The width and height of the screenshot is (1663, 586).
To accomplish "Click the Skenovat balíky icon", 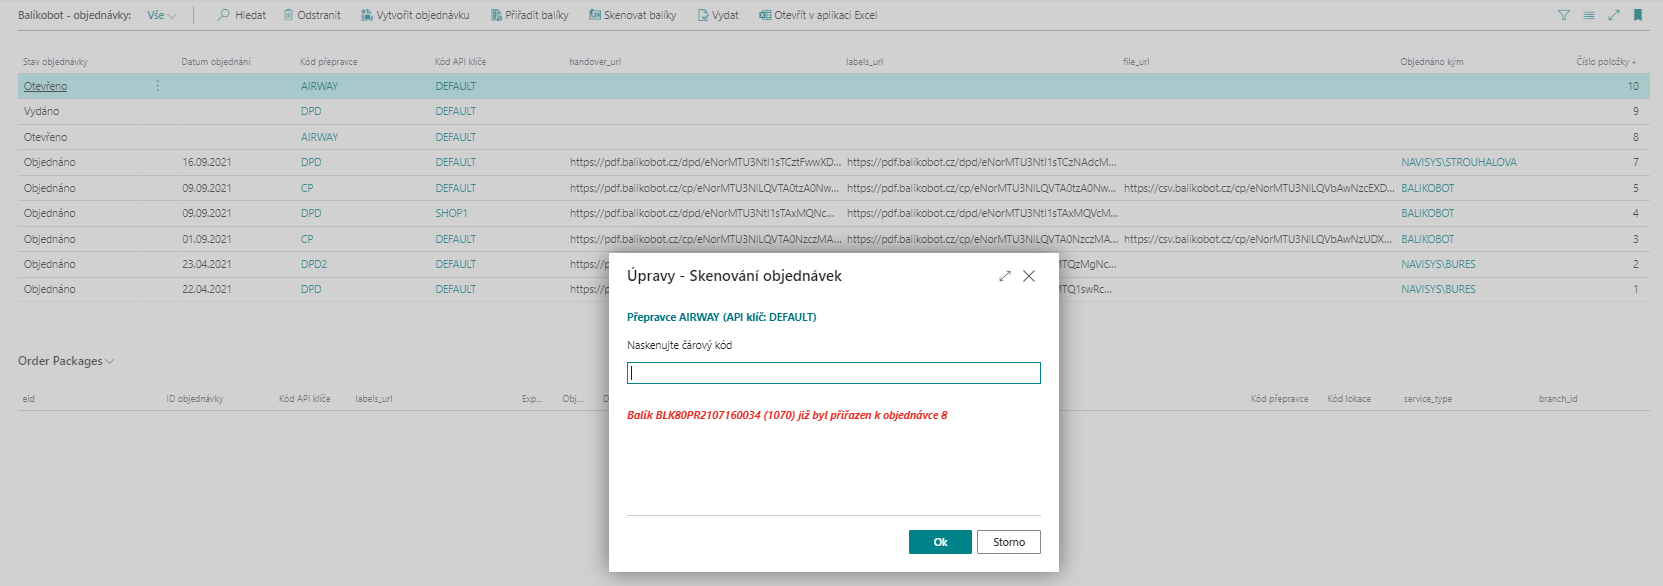I will tap(594, 15).
